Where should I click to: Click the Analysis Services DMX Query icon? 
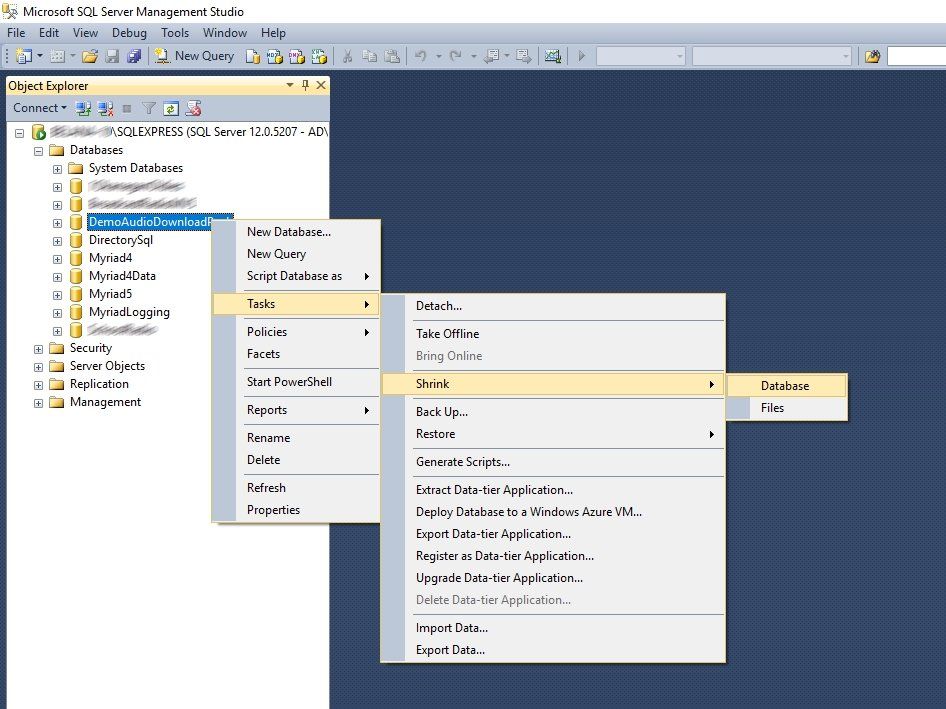297,56
